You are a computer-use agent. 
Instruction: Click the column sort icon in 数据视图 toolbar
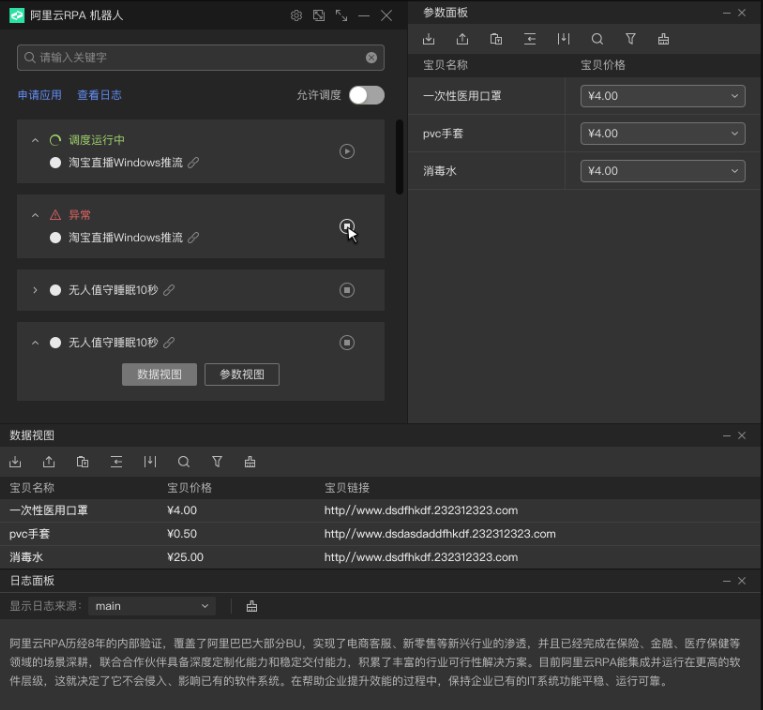[x=150, y=461]
